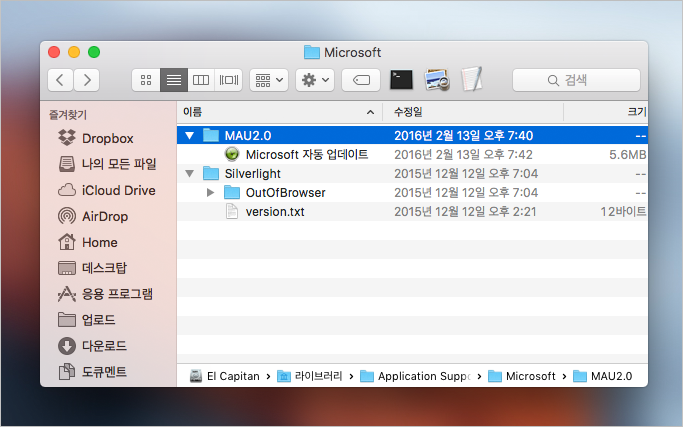Click Microsoft in the path bar
This screenshot has height=427, width=683.
pos(522,376)
